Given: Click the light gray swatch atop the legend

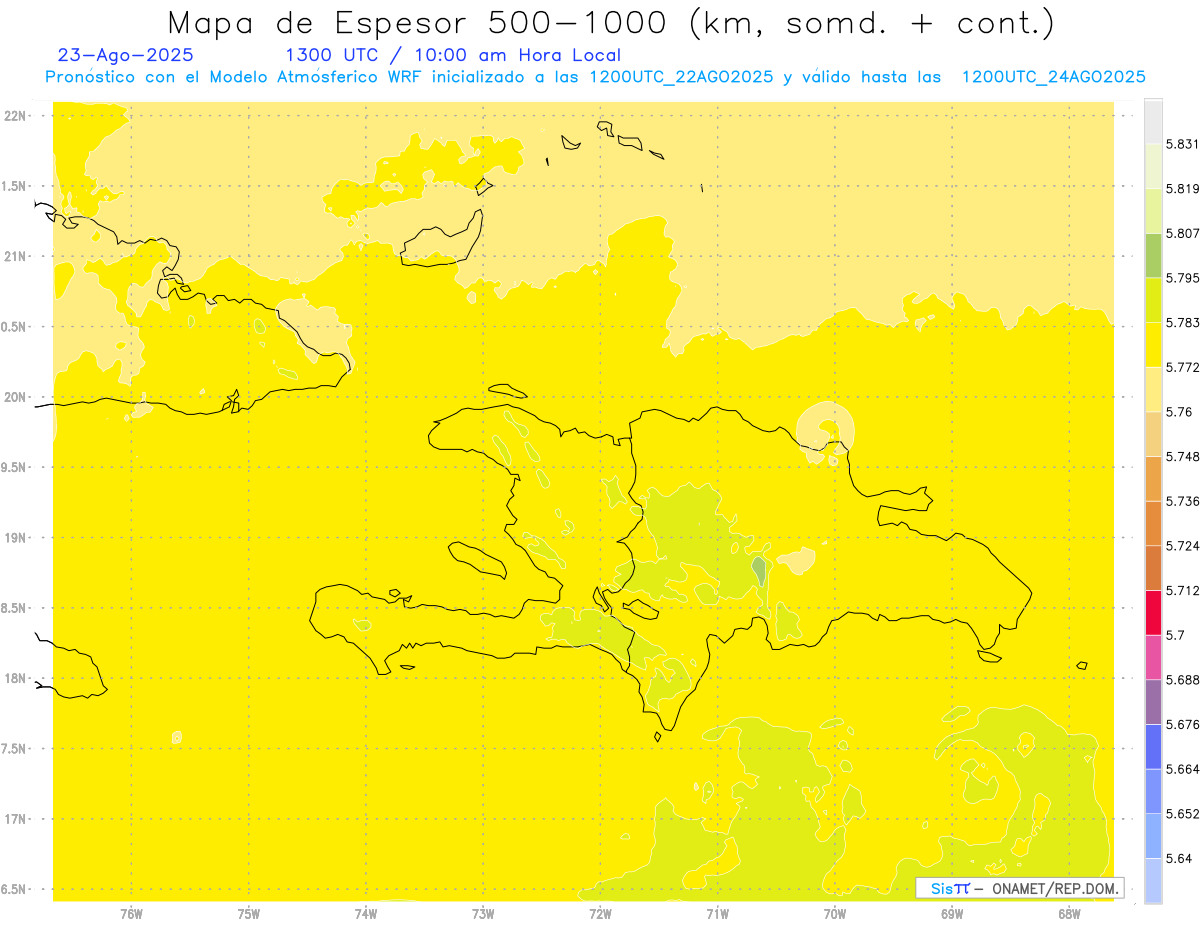Looking at the screenshot, I should pyautogui.click(x=1153, y=121).
